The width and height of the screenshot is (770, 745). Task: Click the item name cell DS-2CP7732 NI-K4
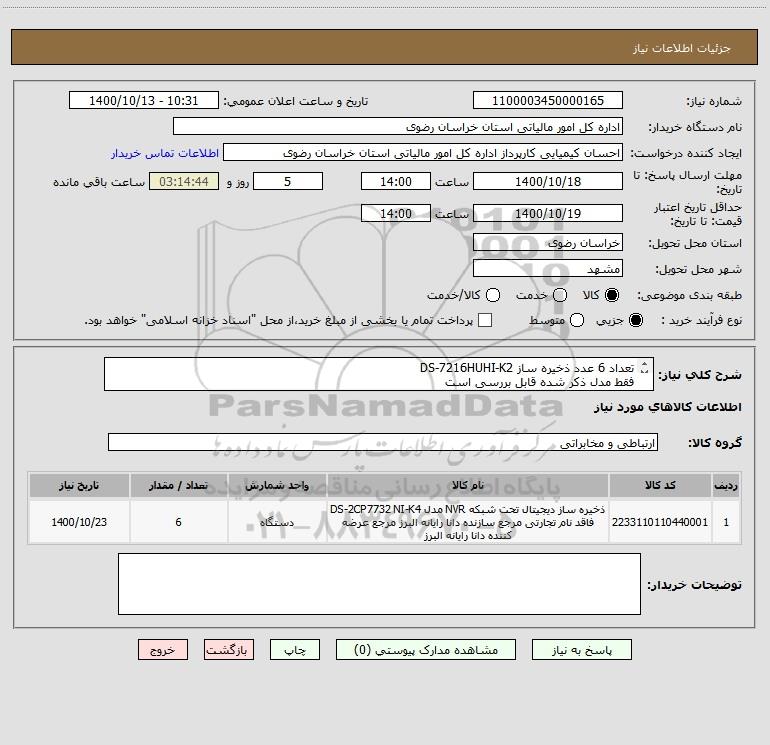tap(468, 522)
